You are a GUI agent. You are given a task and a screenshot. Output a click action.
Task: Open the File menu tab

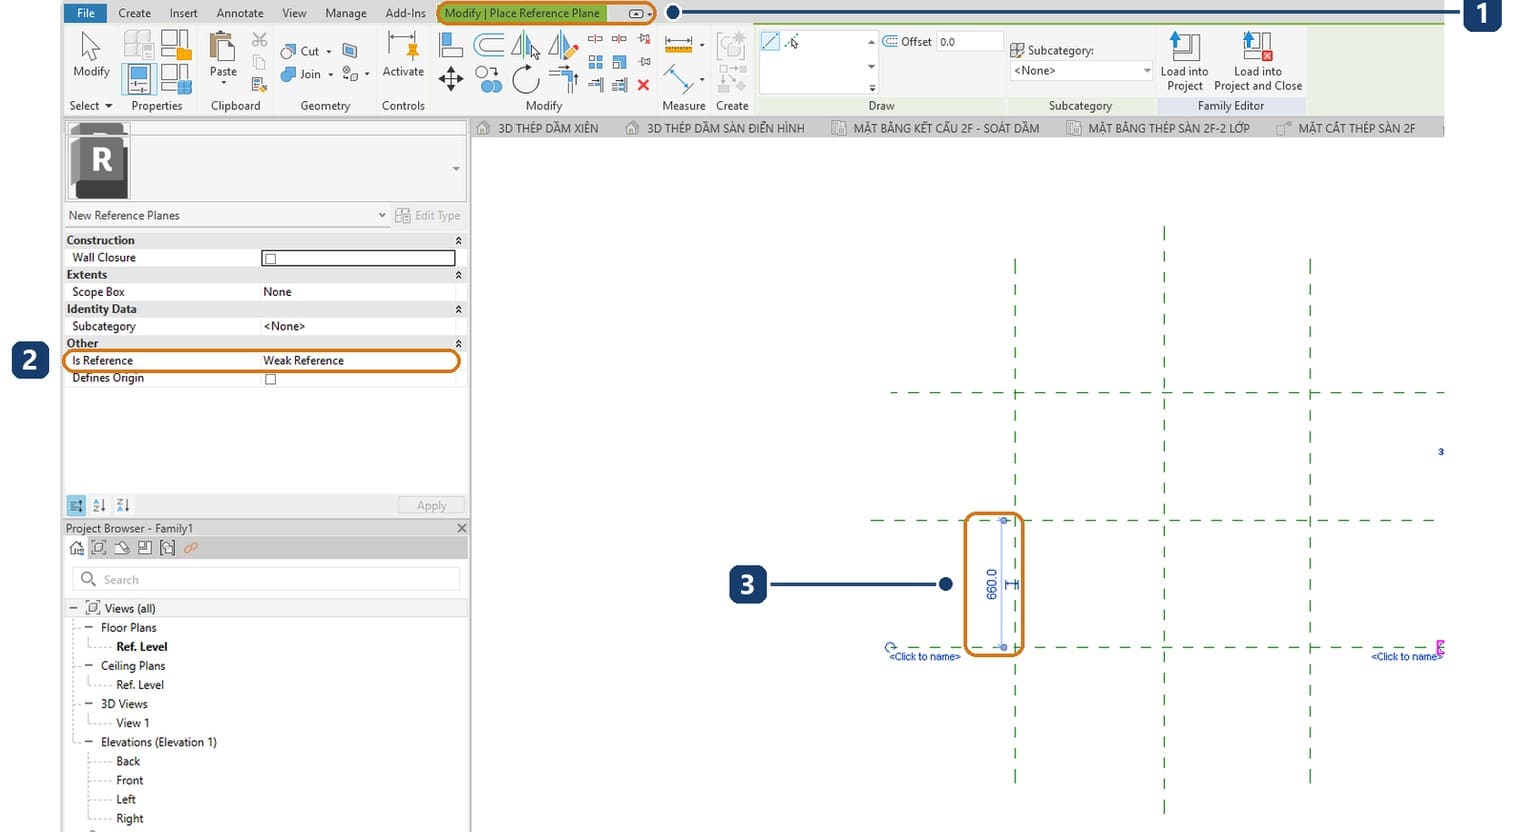point(86,13)
